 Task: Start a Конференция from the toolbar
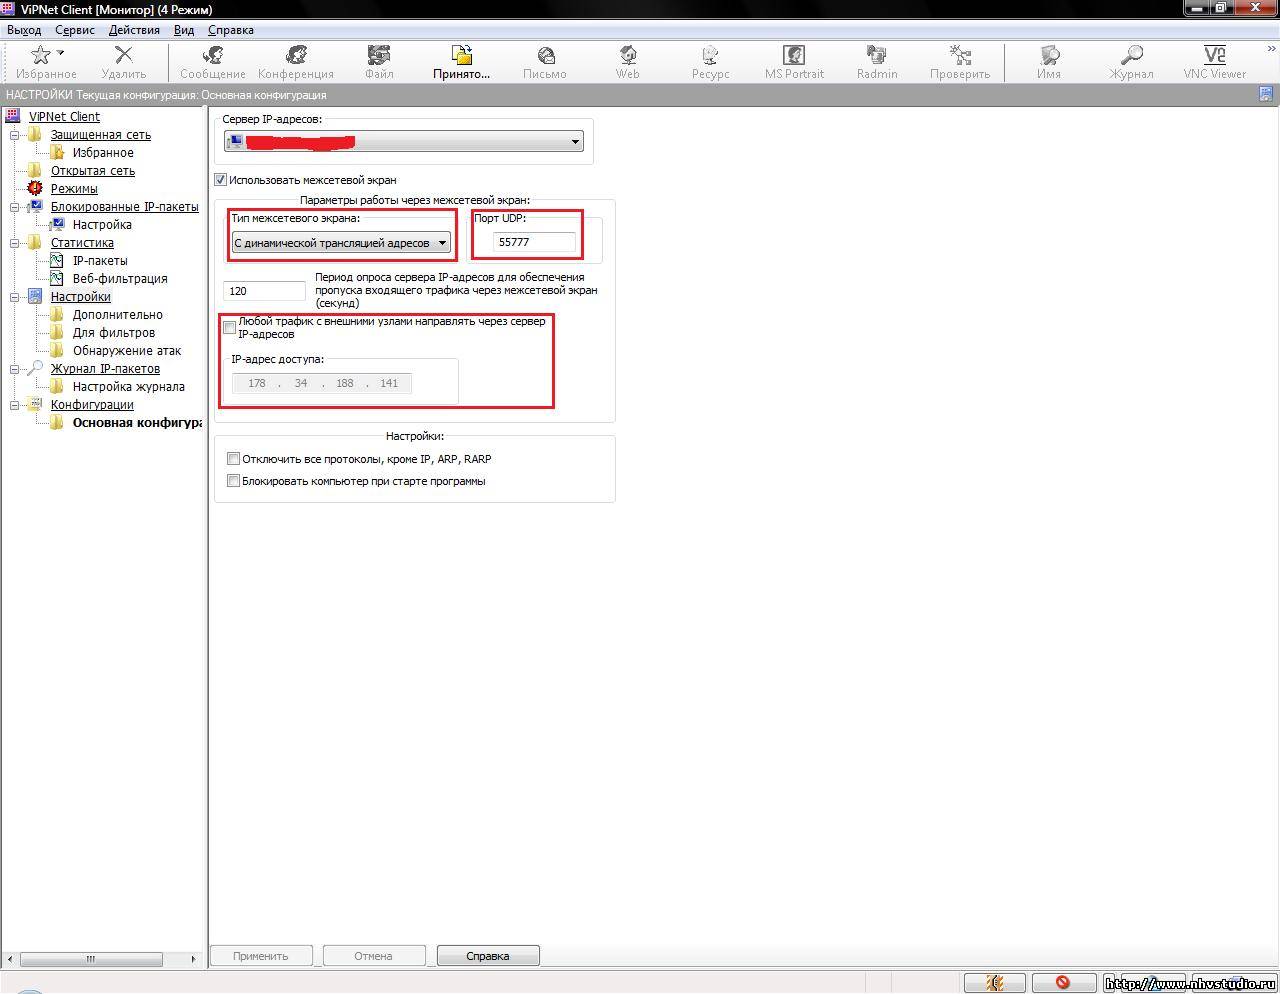coord(296,55)
